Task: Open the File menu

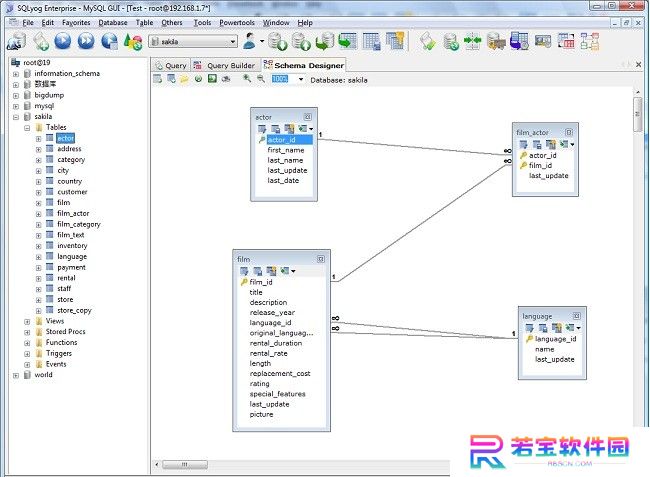Action: 28,22
